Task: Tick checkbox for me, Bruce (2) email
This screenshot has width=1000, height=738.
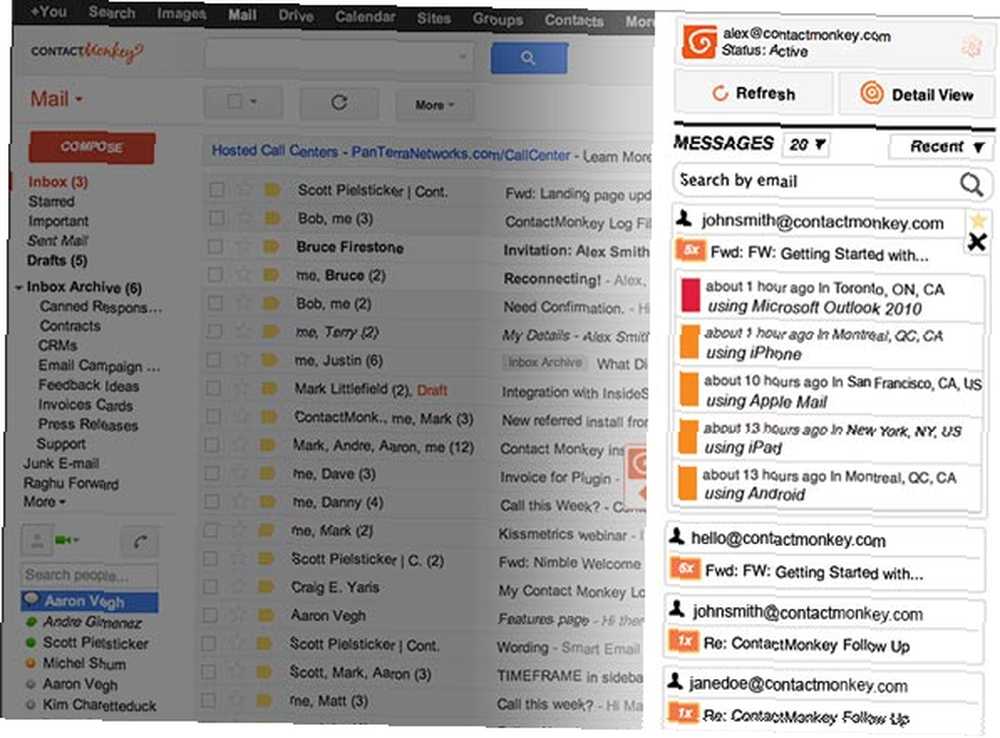Action: tap(216, 275)
